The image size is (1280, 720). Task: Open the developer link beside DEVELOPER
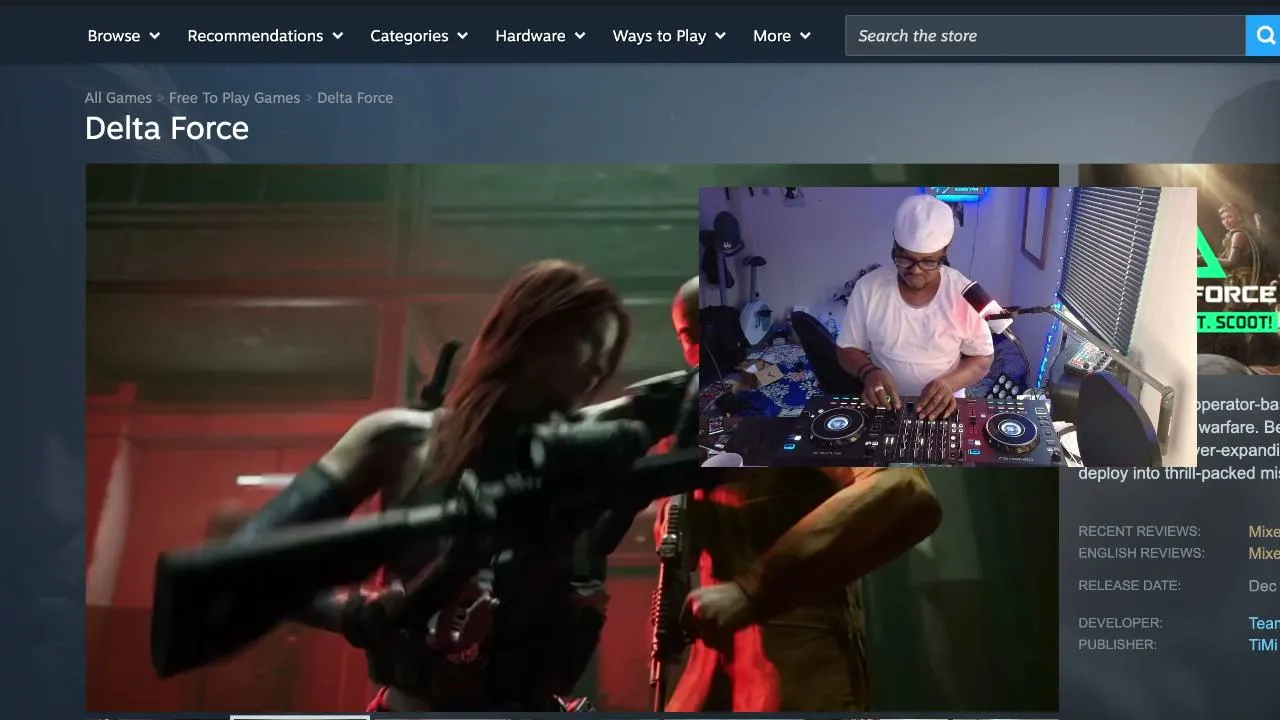(1264, 623)
